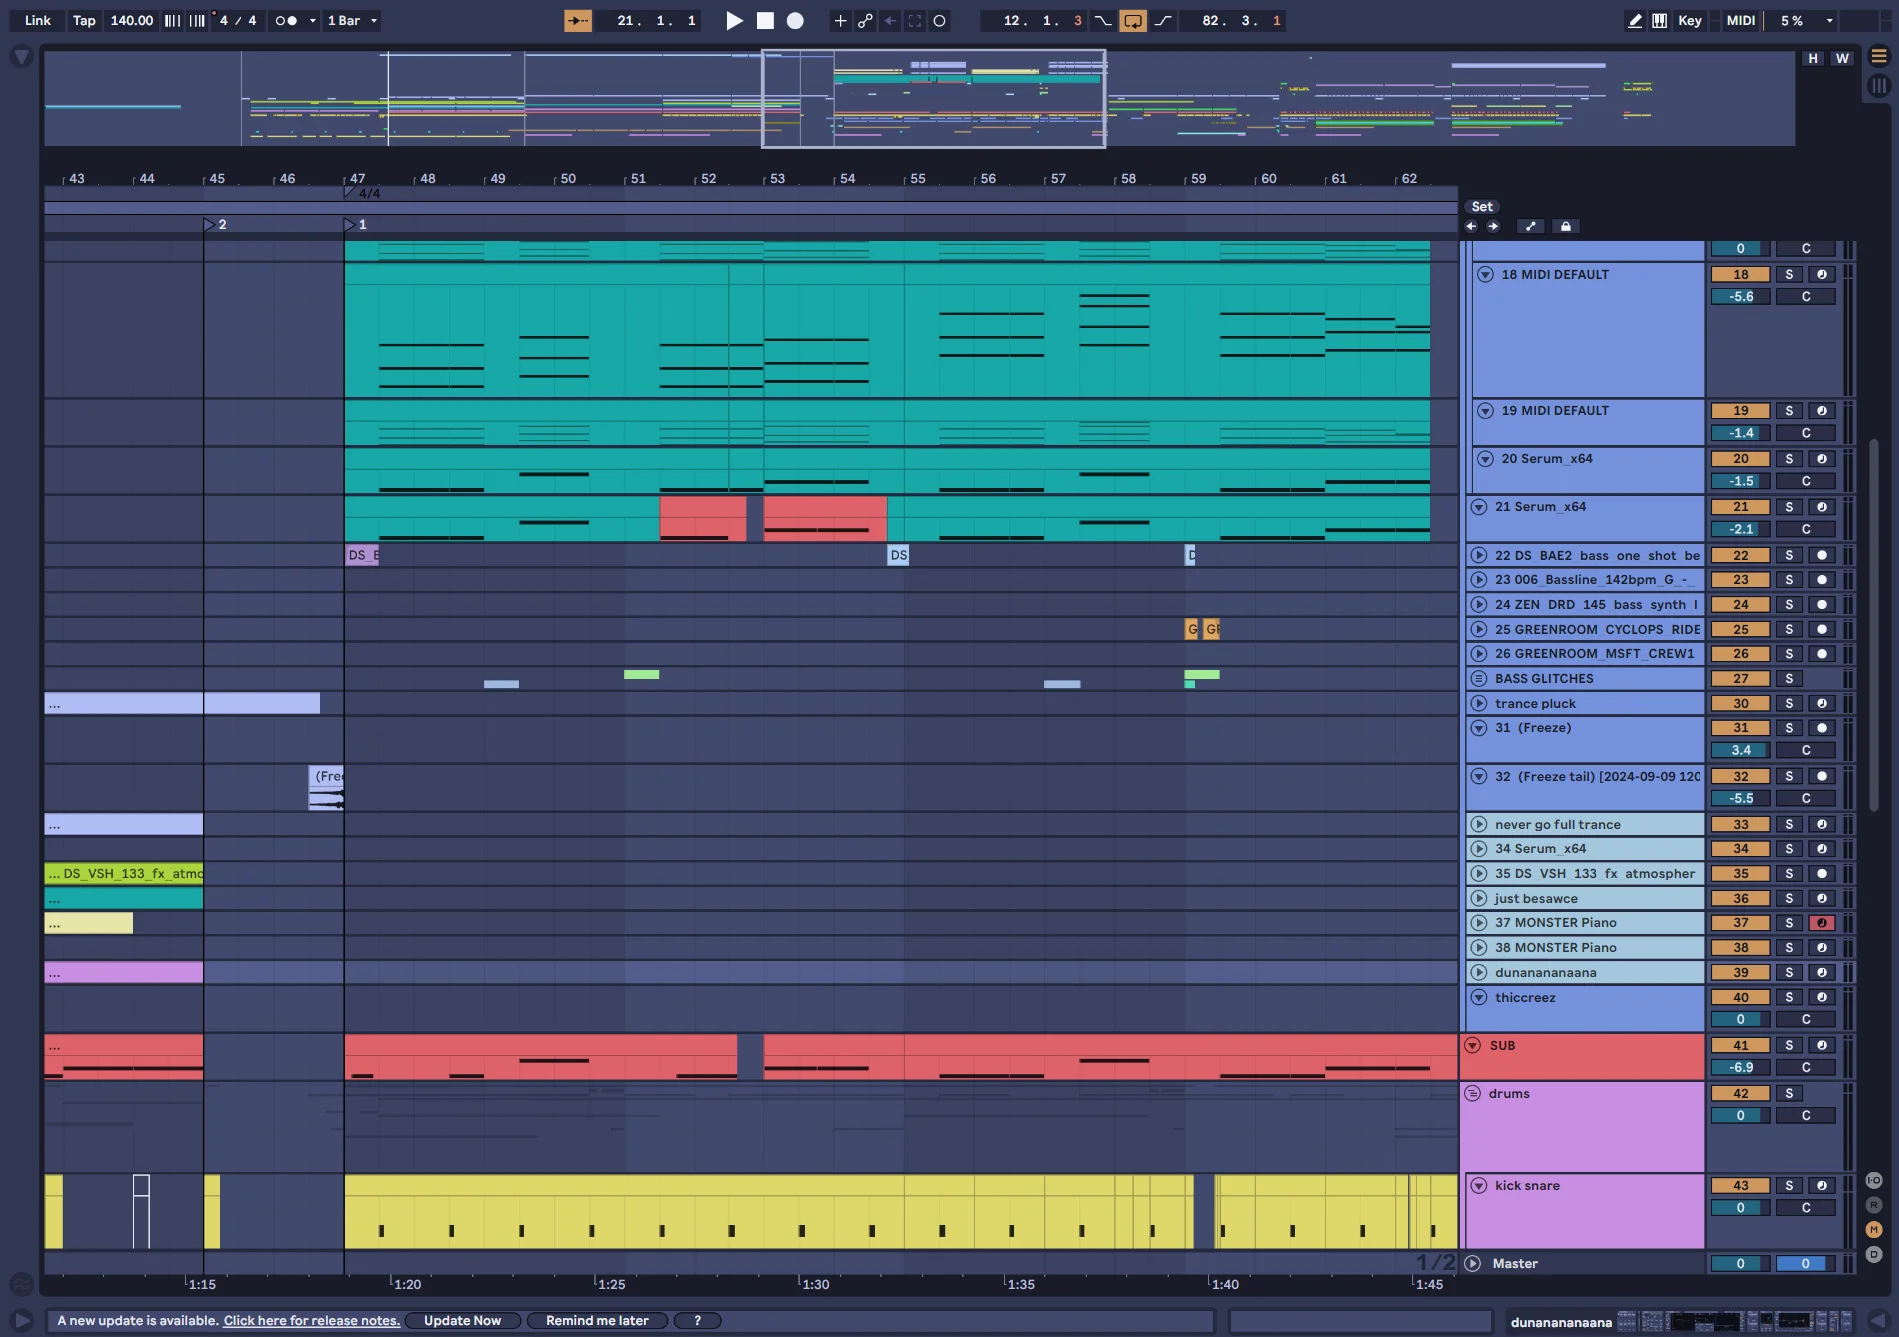Fold the SUB track
The image size is (1899, 1337).
(x=1472, y=1045)
